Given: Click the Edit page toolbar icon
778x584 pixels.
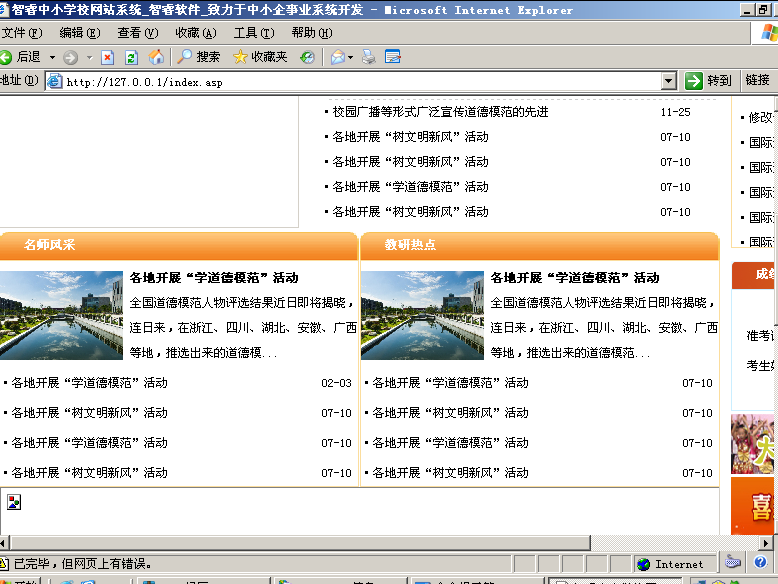Looking at the screenshot, I should (x=392, y=57).
